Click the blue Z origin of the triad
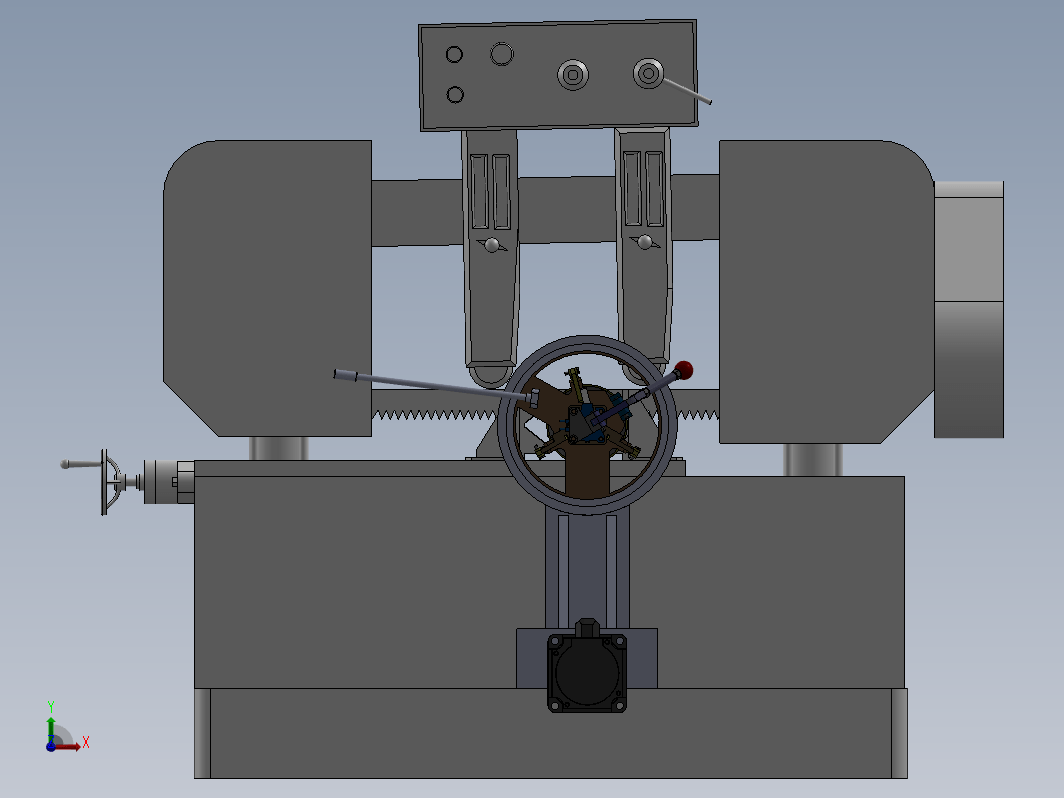Viewport: 1064px width, 798px height. click(51, 746)
